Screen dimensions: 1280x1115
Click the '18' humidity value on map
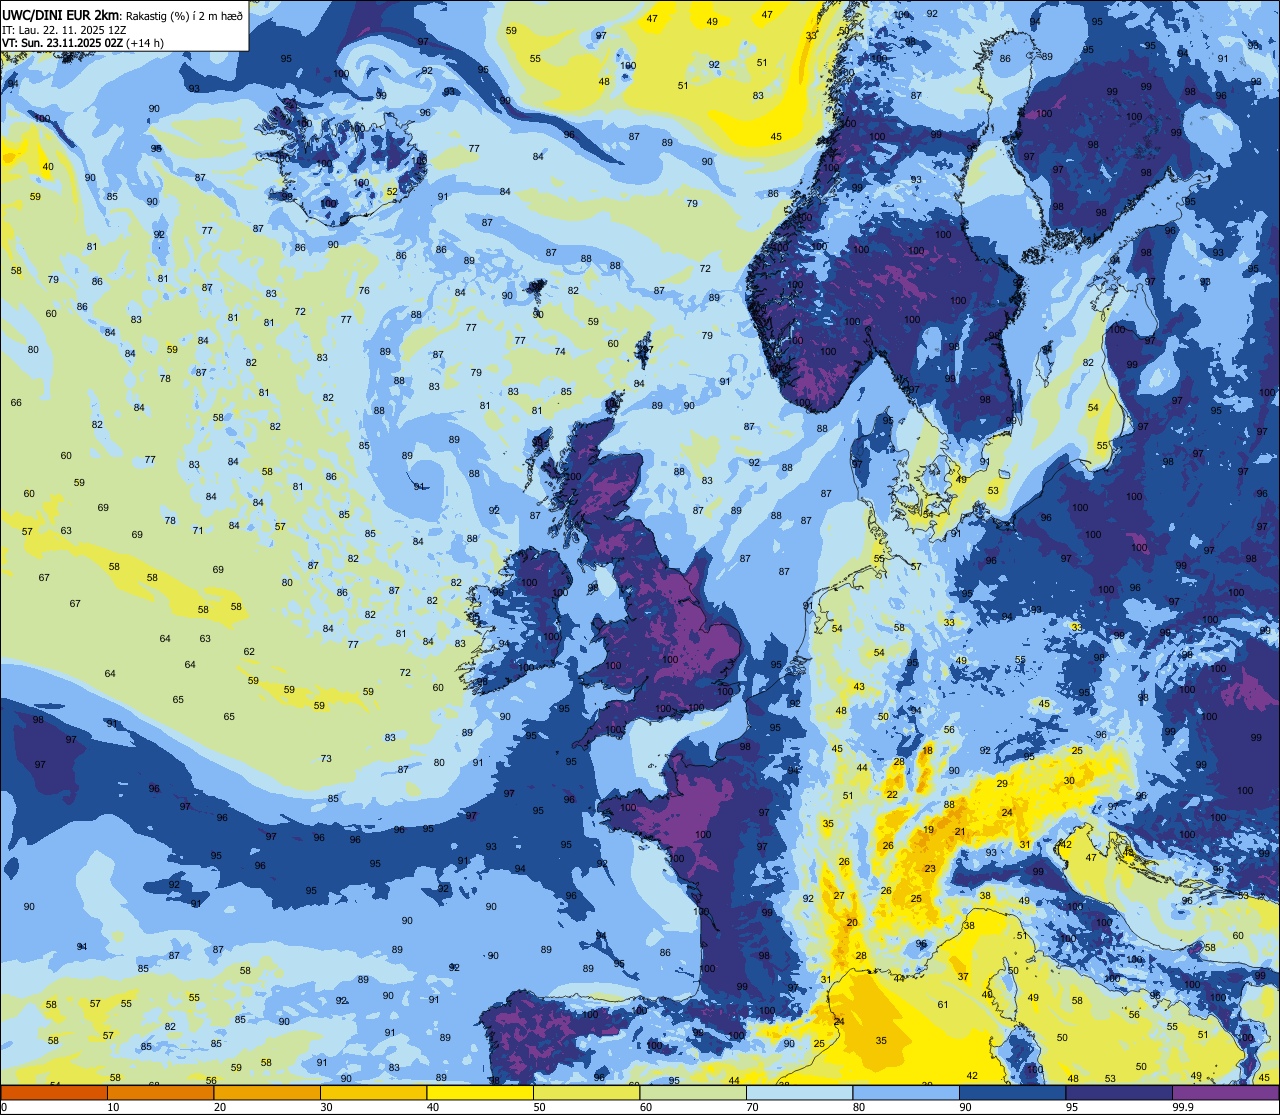point(927,750)
